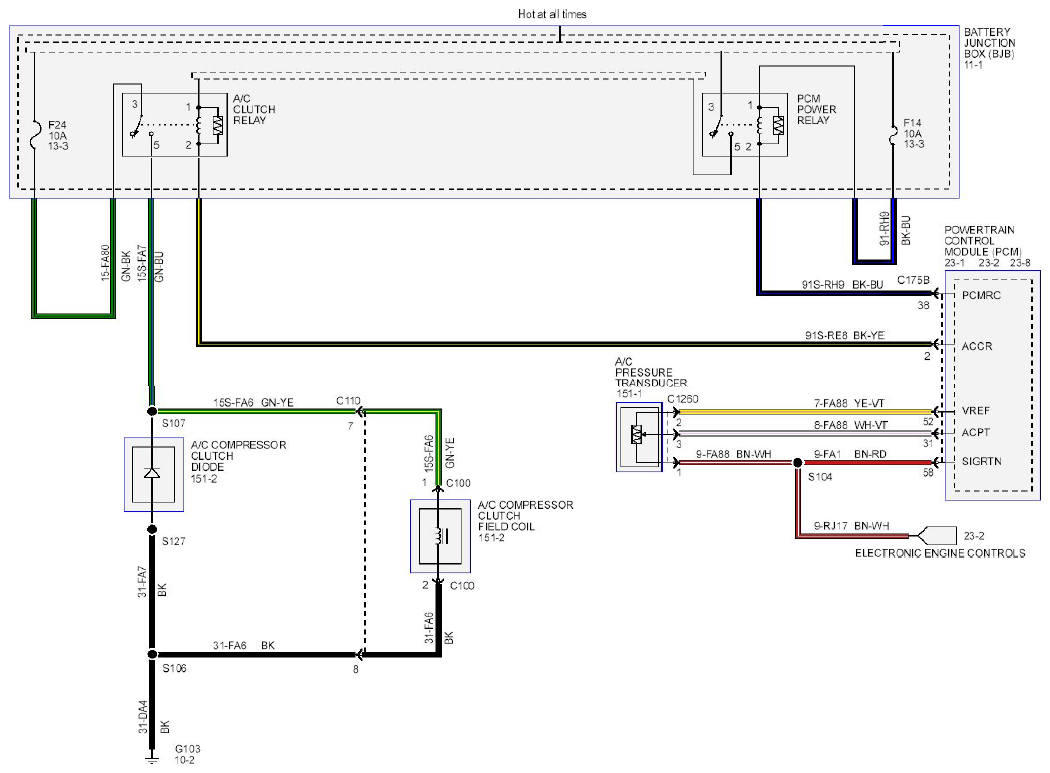Select the S106 splice dot
The image size is (1050, 773).
pos(153,654)
